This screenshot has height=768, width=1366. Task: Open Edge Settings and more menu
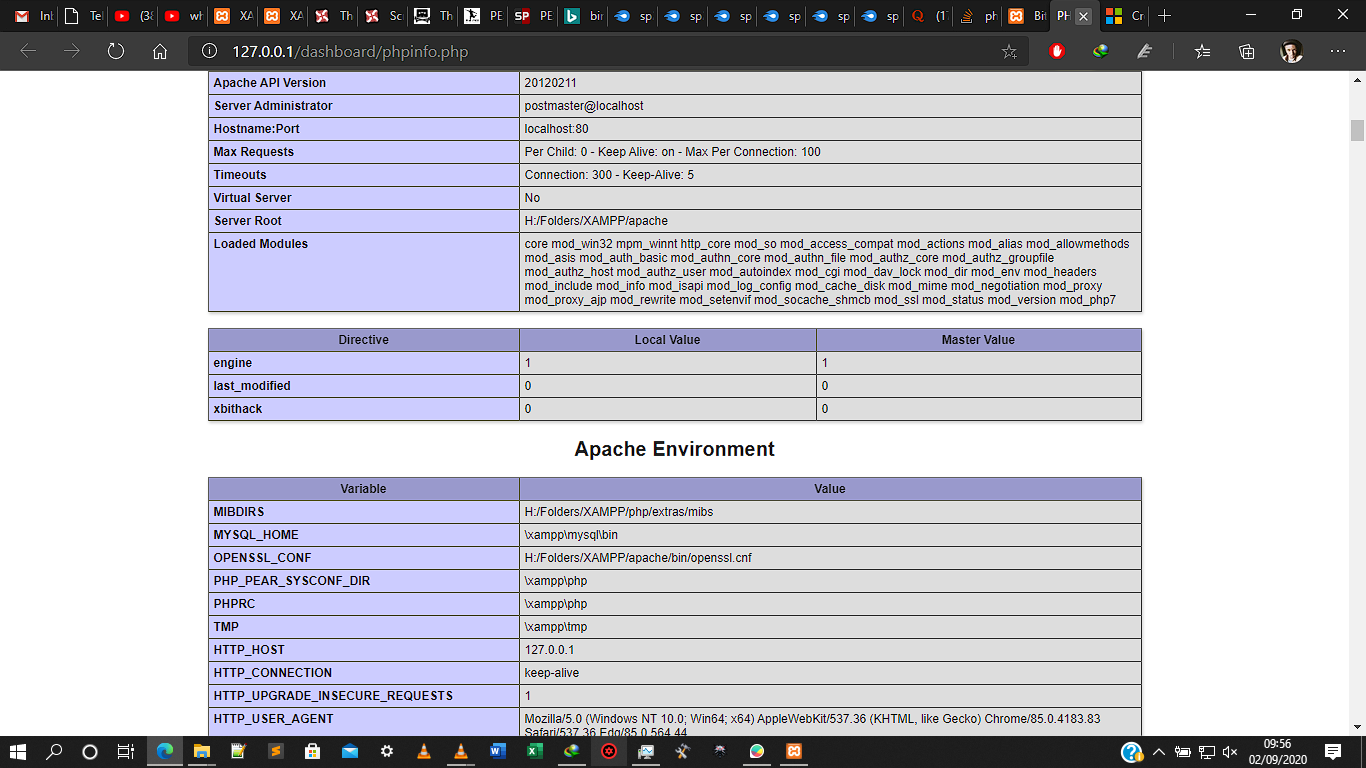(x=1337, y=51)
